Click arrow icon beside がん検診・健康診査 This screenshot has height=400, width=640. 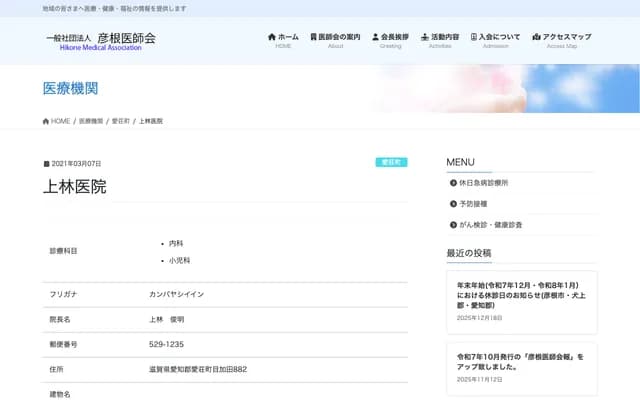tap(453, 225)
